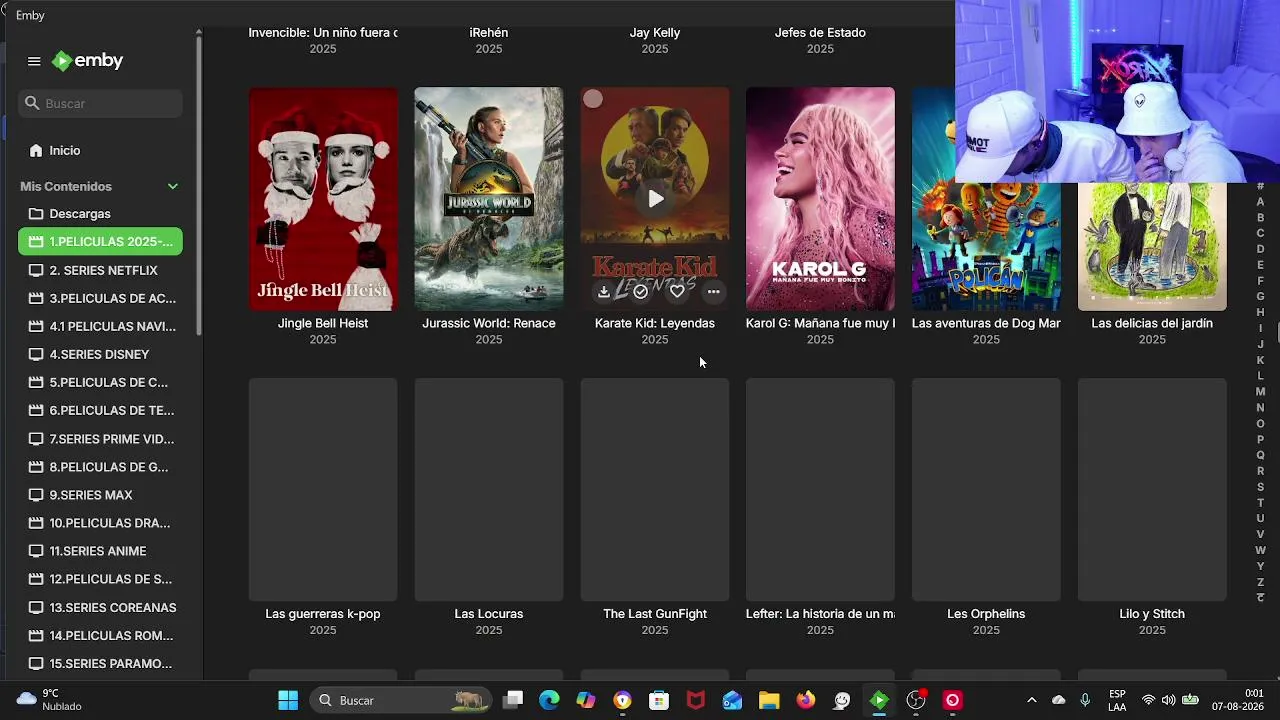Image resolution: width=1280 pixels, height=720 pixels.
Task: Open the 14.PELICULAS ROM... library
Action: (x=100, y=635)
